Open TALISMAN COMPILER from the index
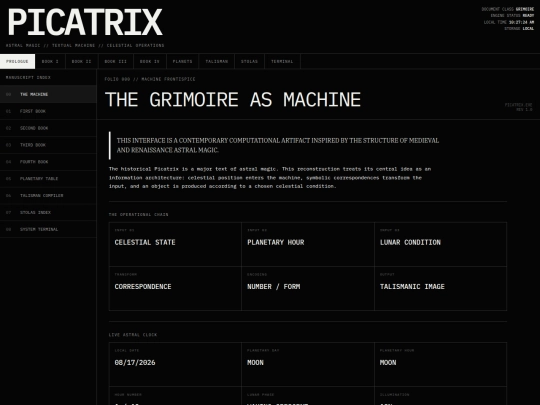540x405 pixels. (48, 196)
